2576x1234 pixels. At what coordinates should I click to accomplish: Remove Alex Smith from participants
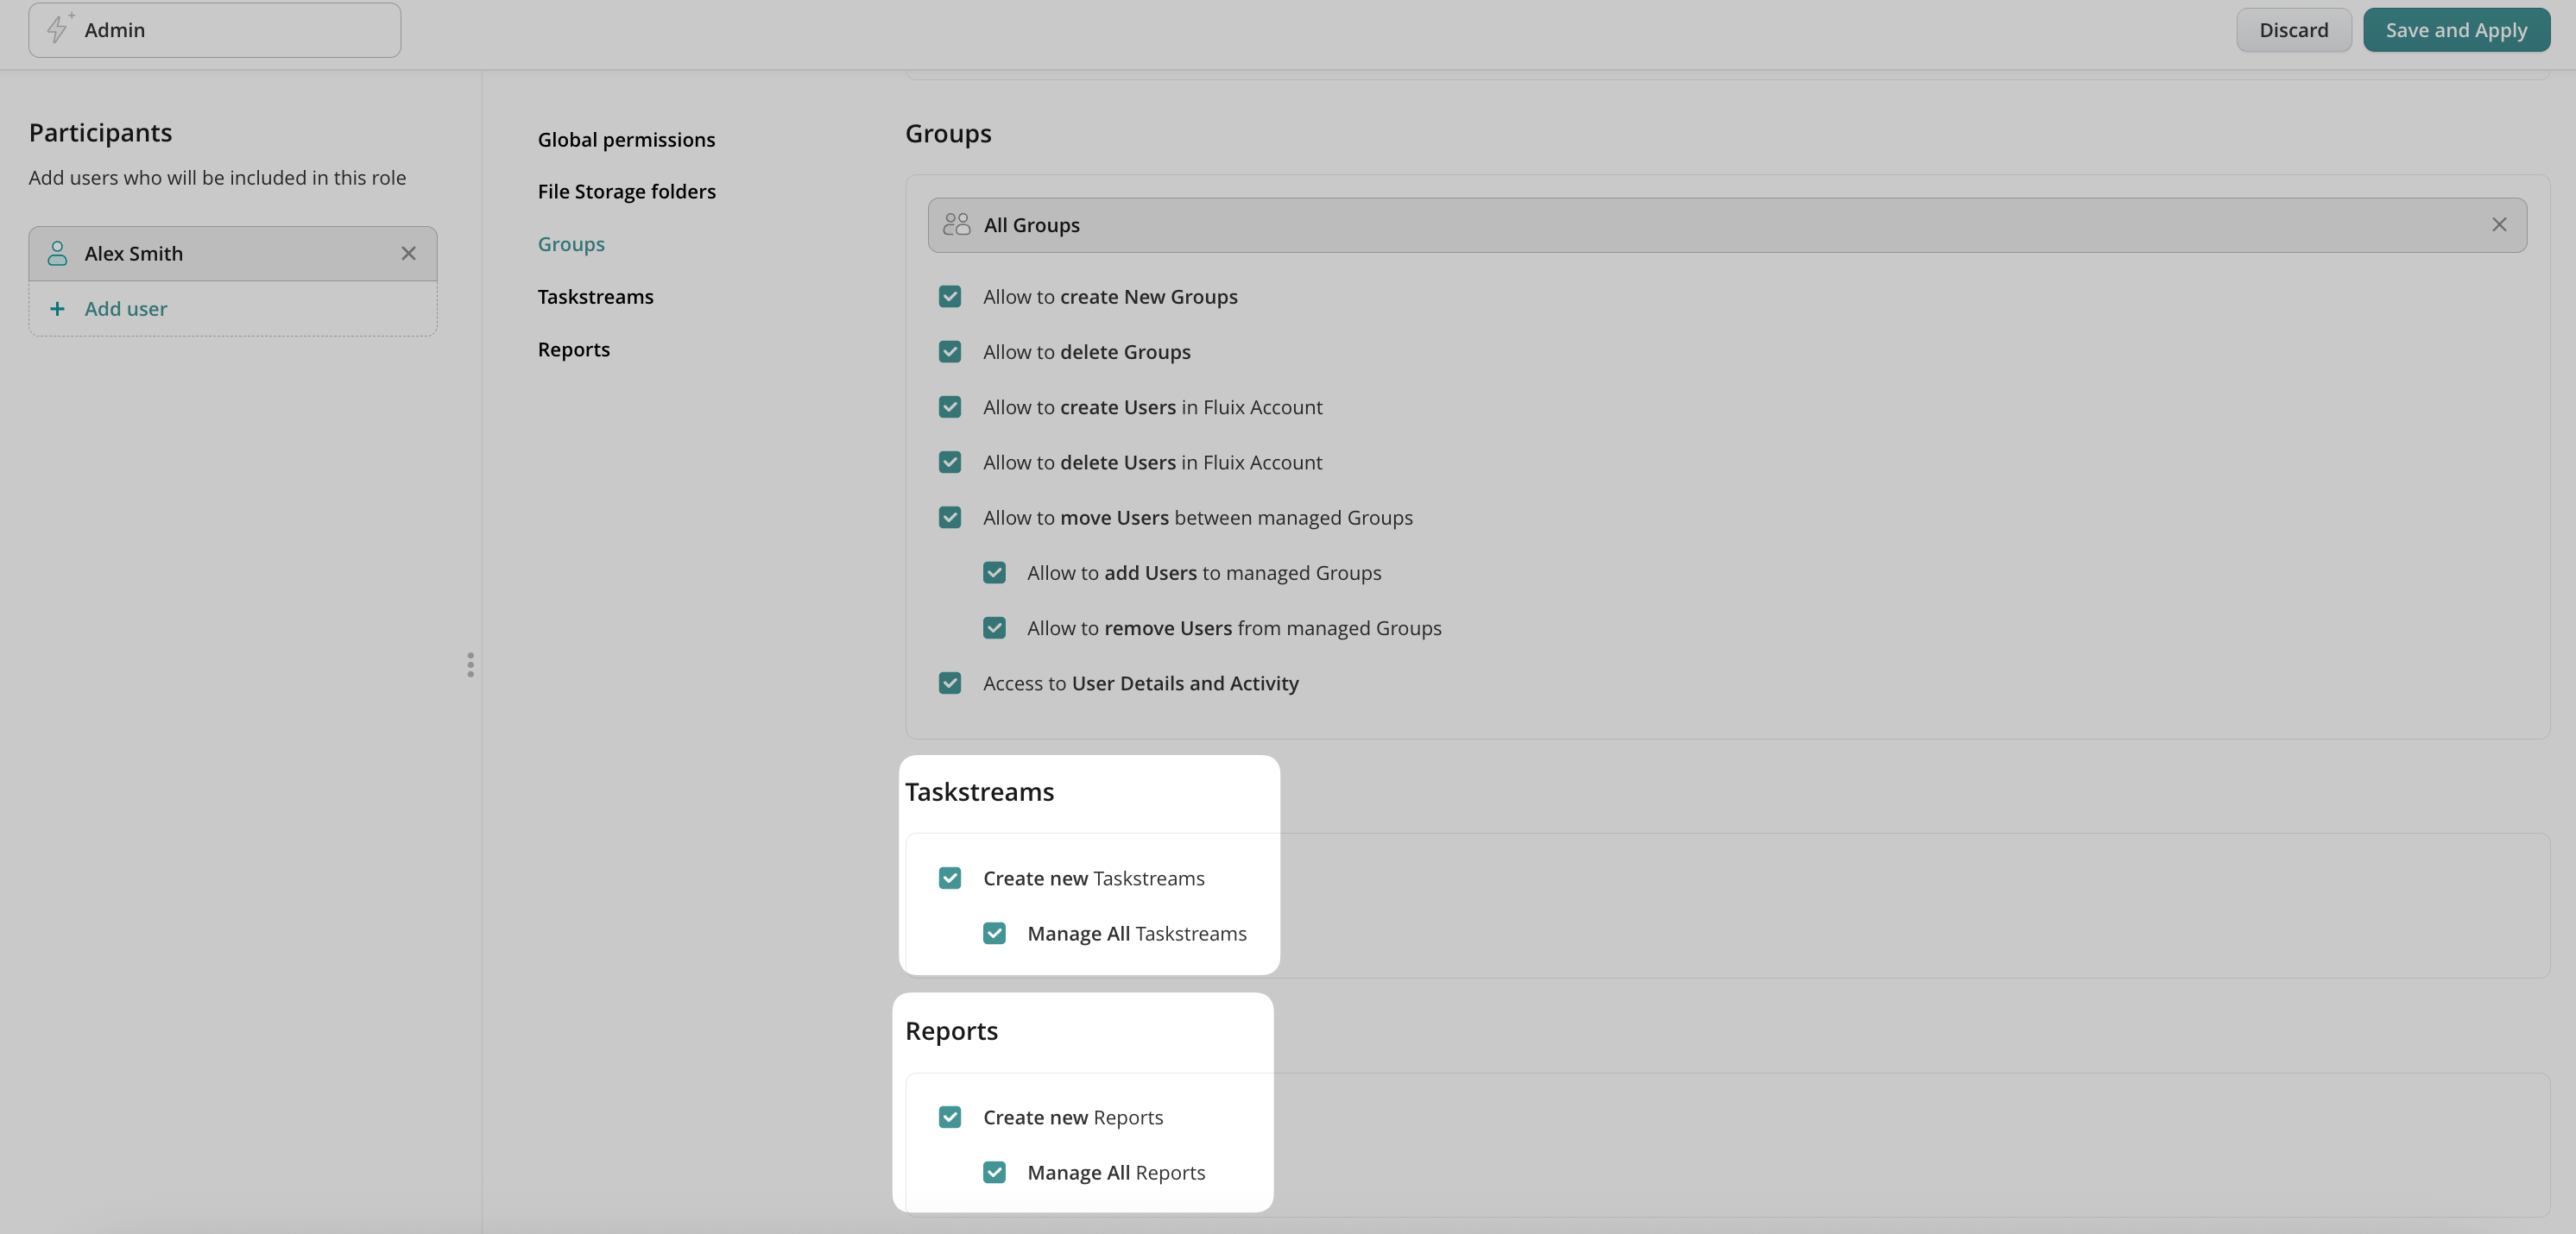point(408,253)
